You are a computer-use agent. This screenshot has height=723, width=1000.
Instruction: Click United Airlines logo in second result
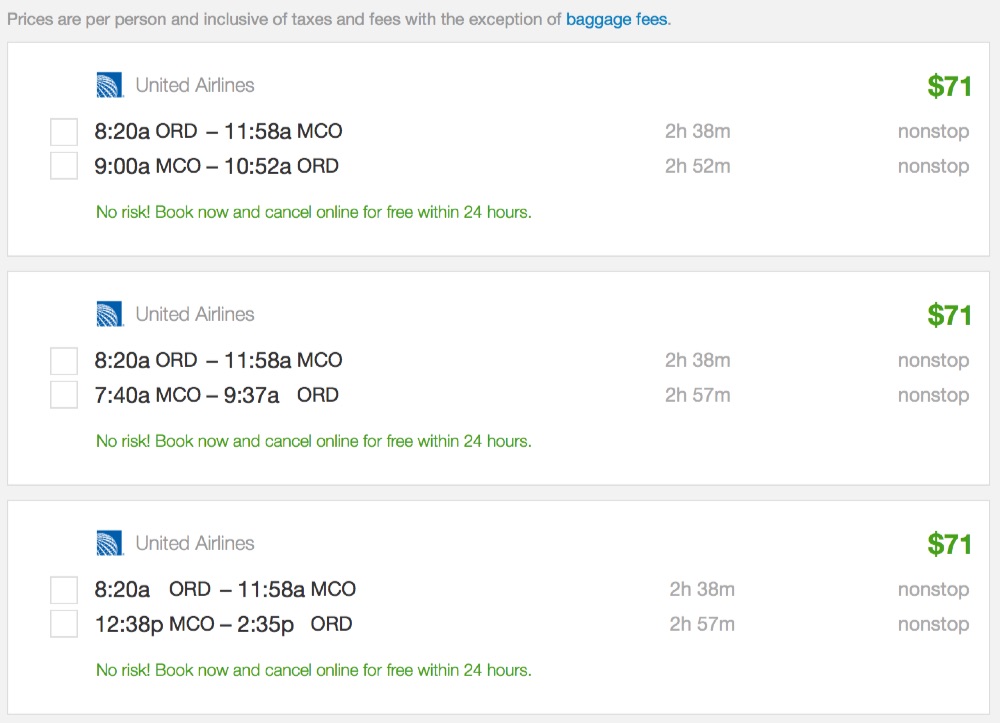pos(109,315)
